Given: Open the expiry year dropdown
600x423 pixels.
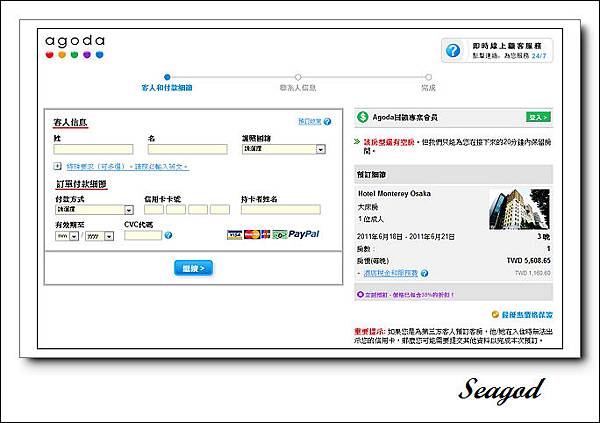Looking at the screenshot, I should (99, 236).
